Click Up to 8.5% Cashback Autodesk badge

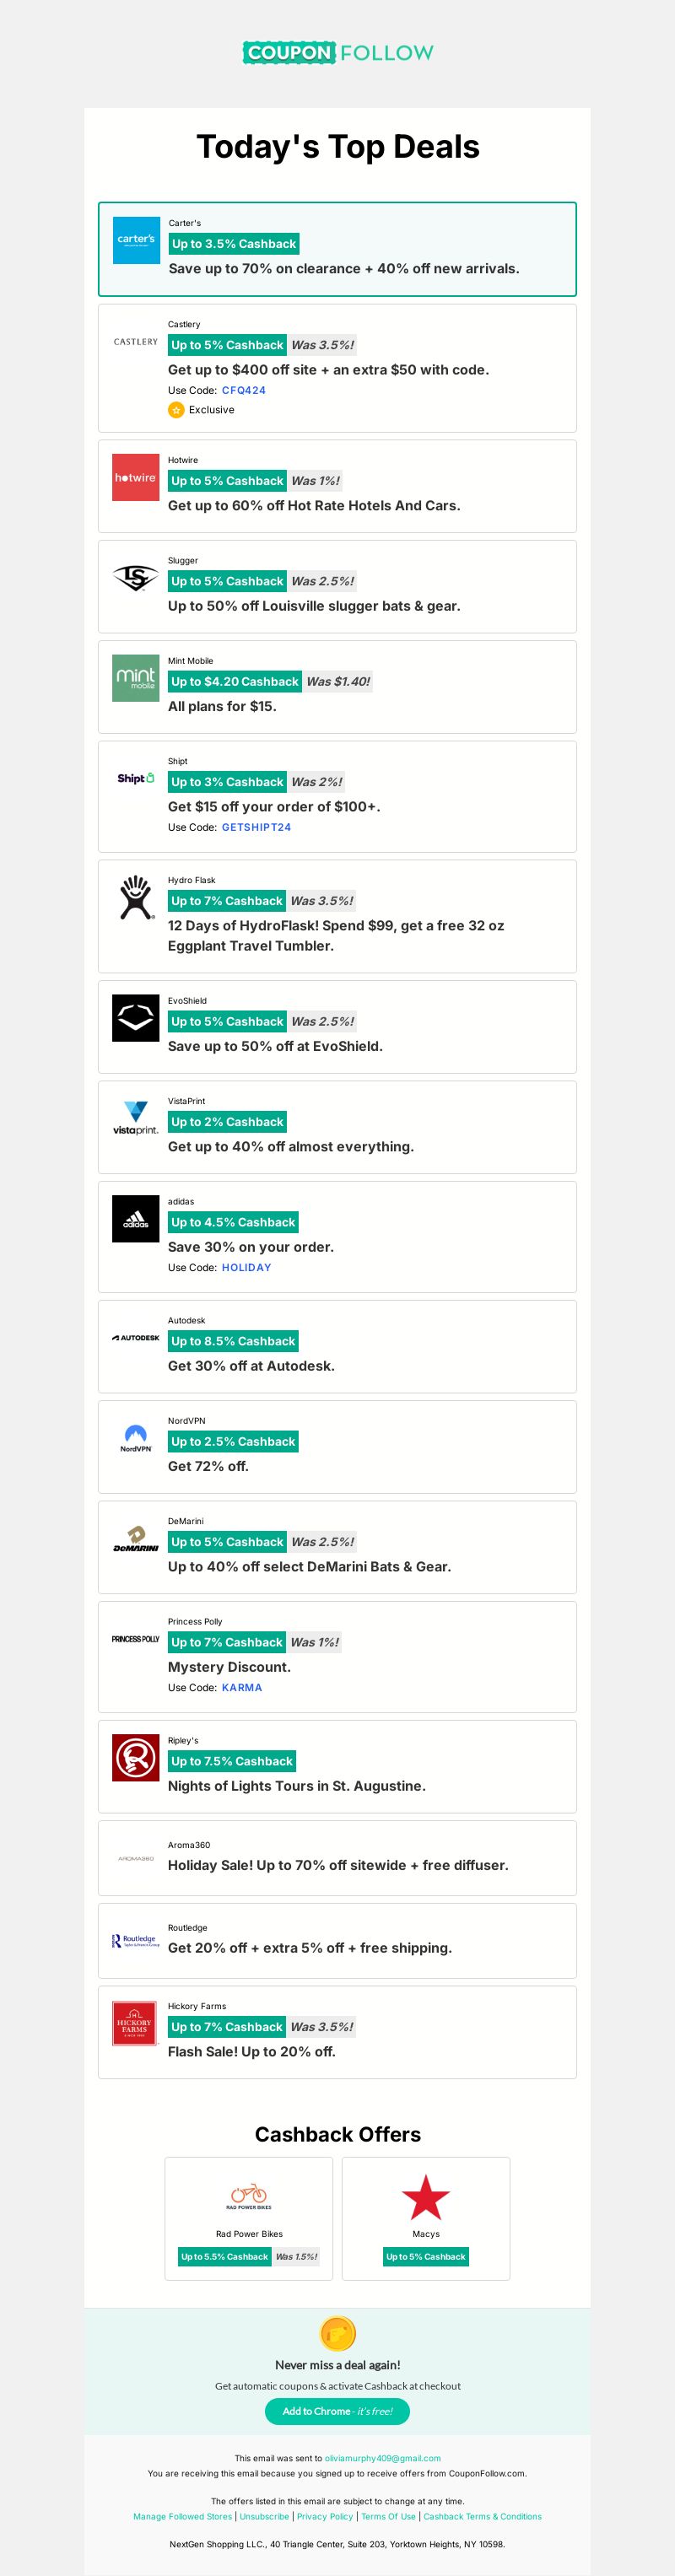233,1341
